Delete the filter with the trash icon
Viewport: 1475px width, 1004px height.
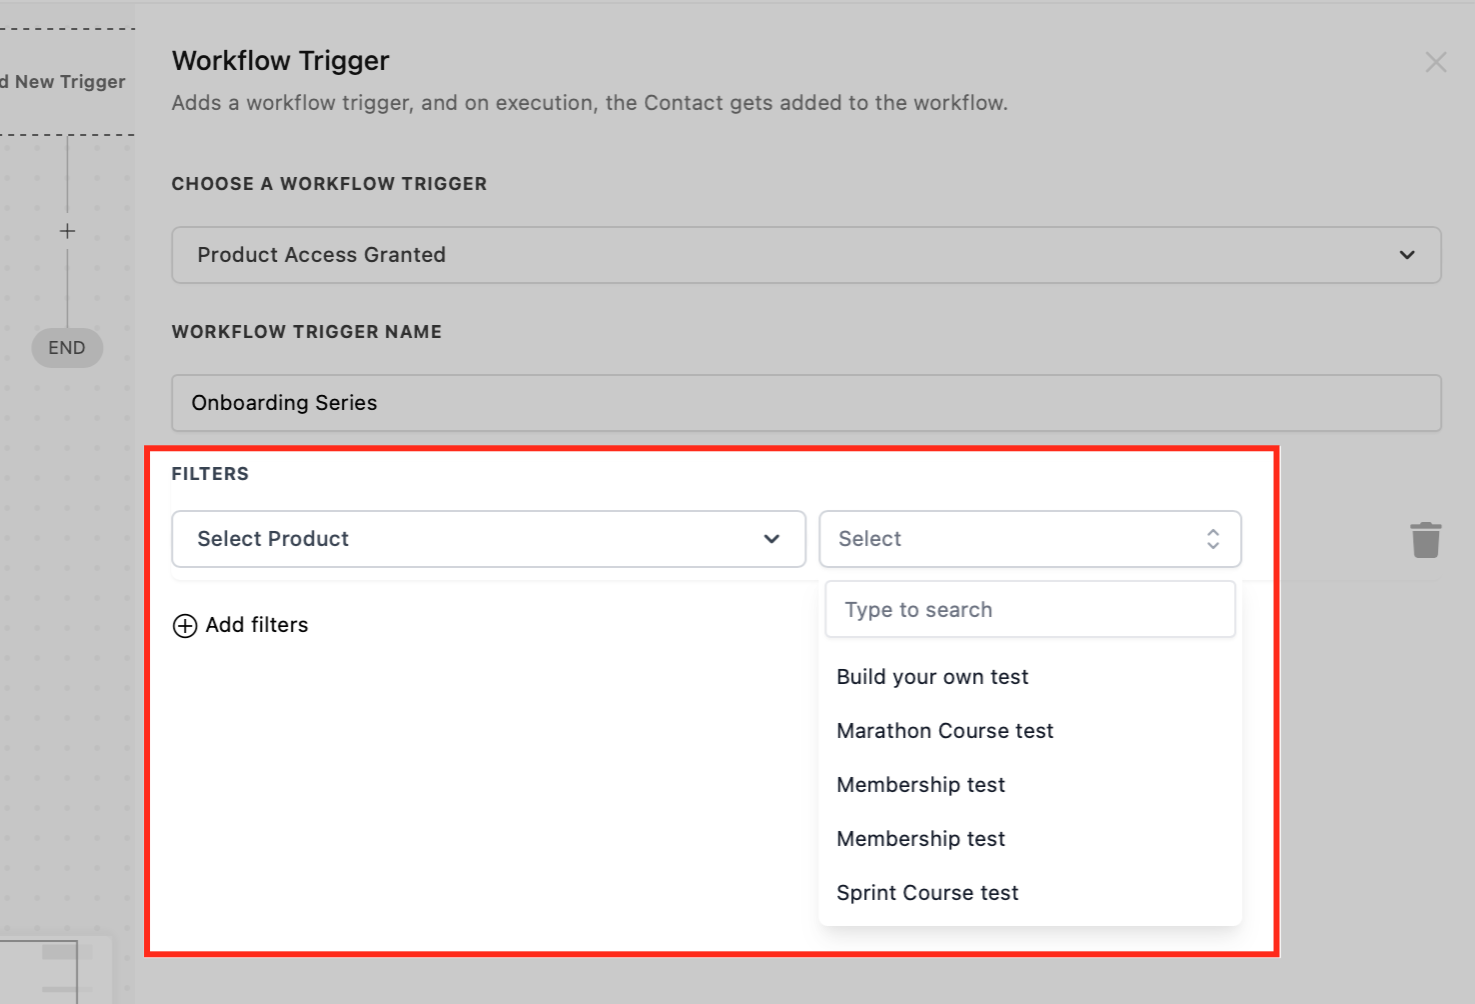[x=1426, y=540]
